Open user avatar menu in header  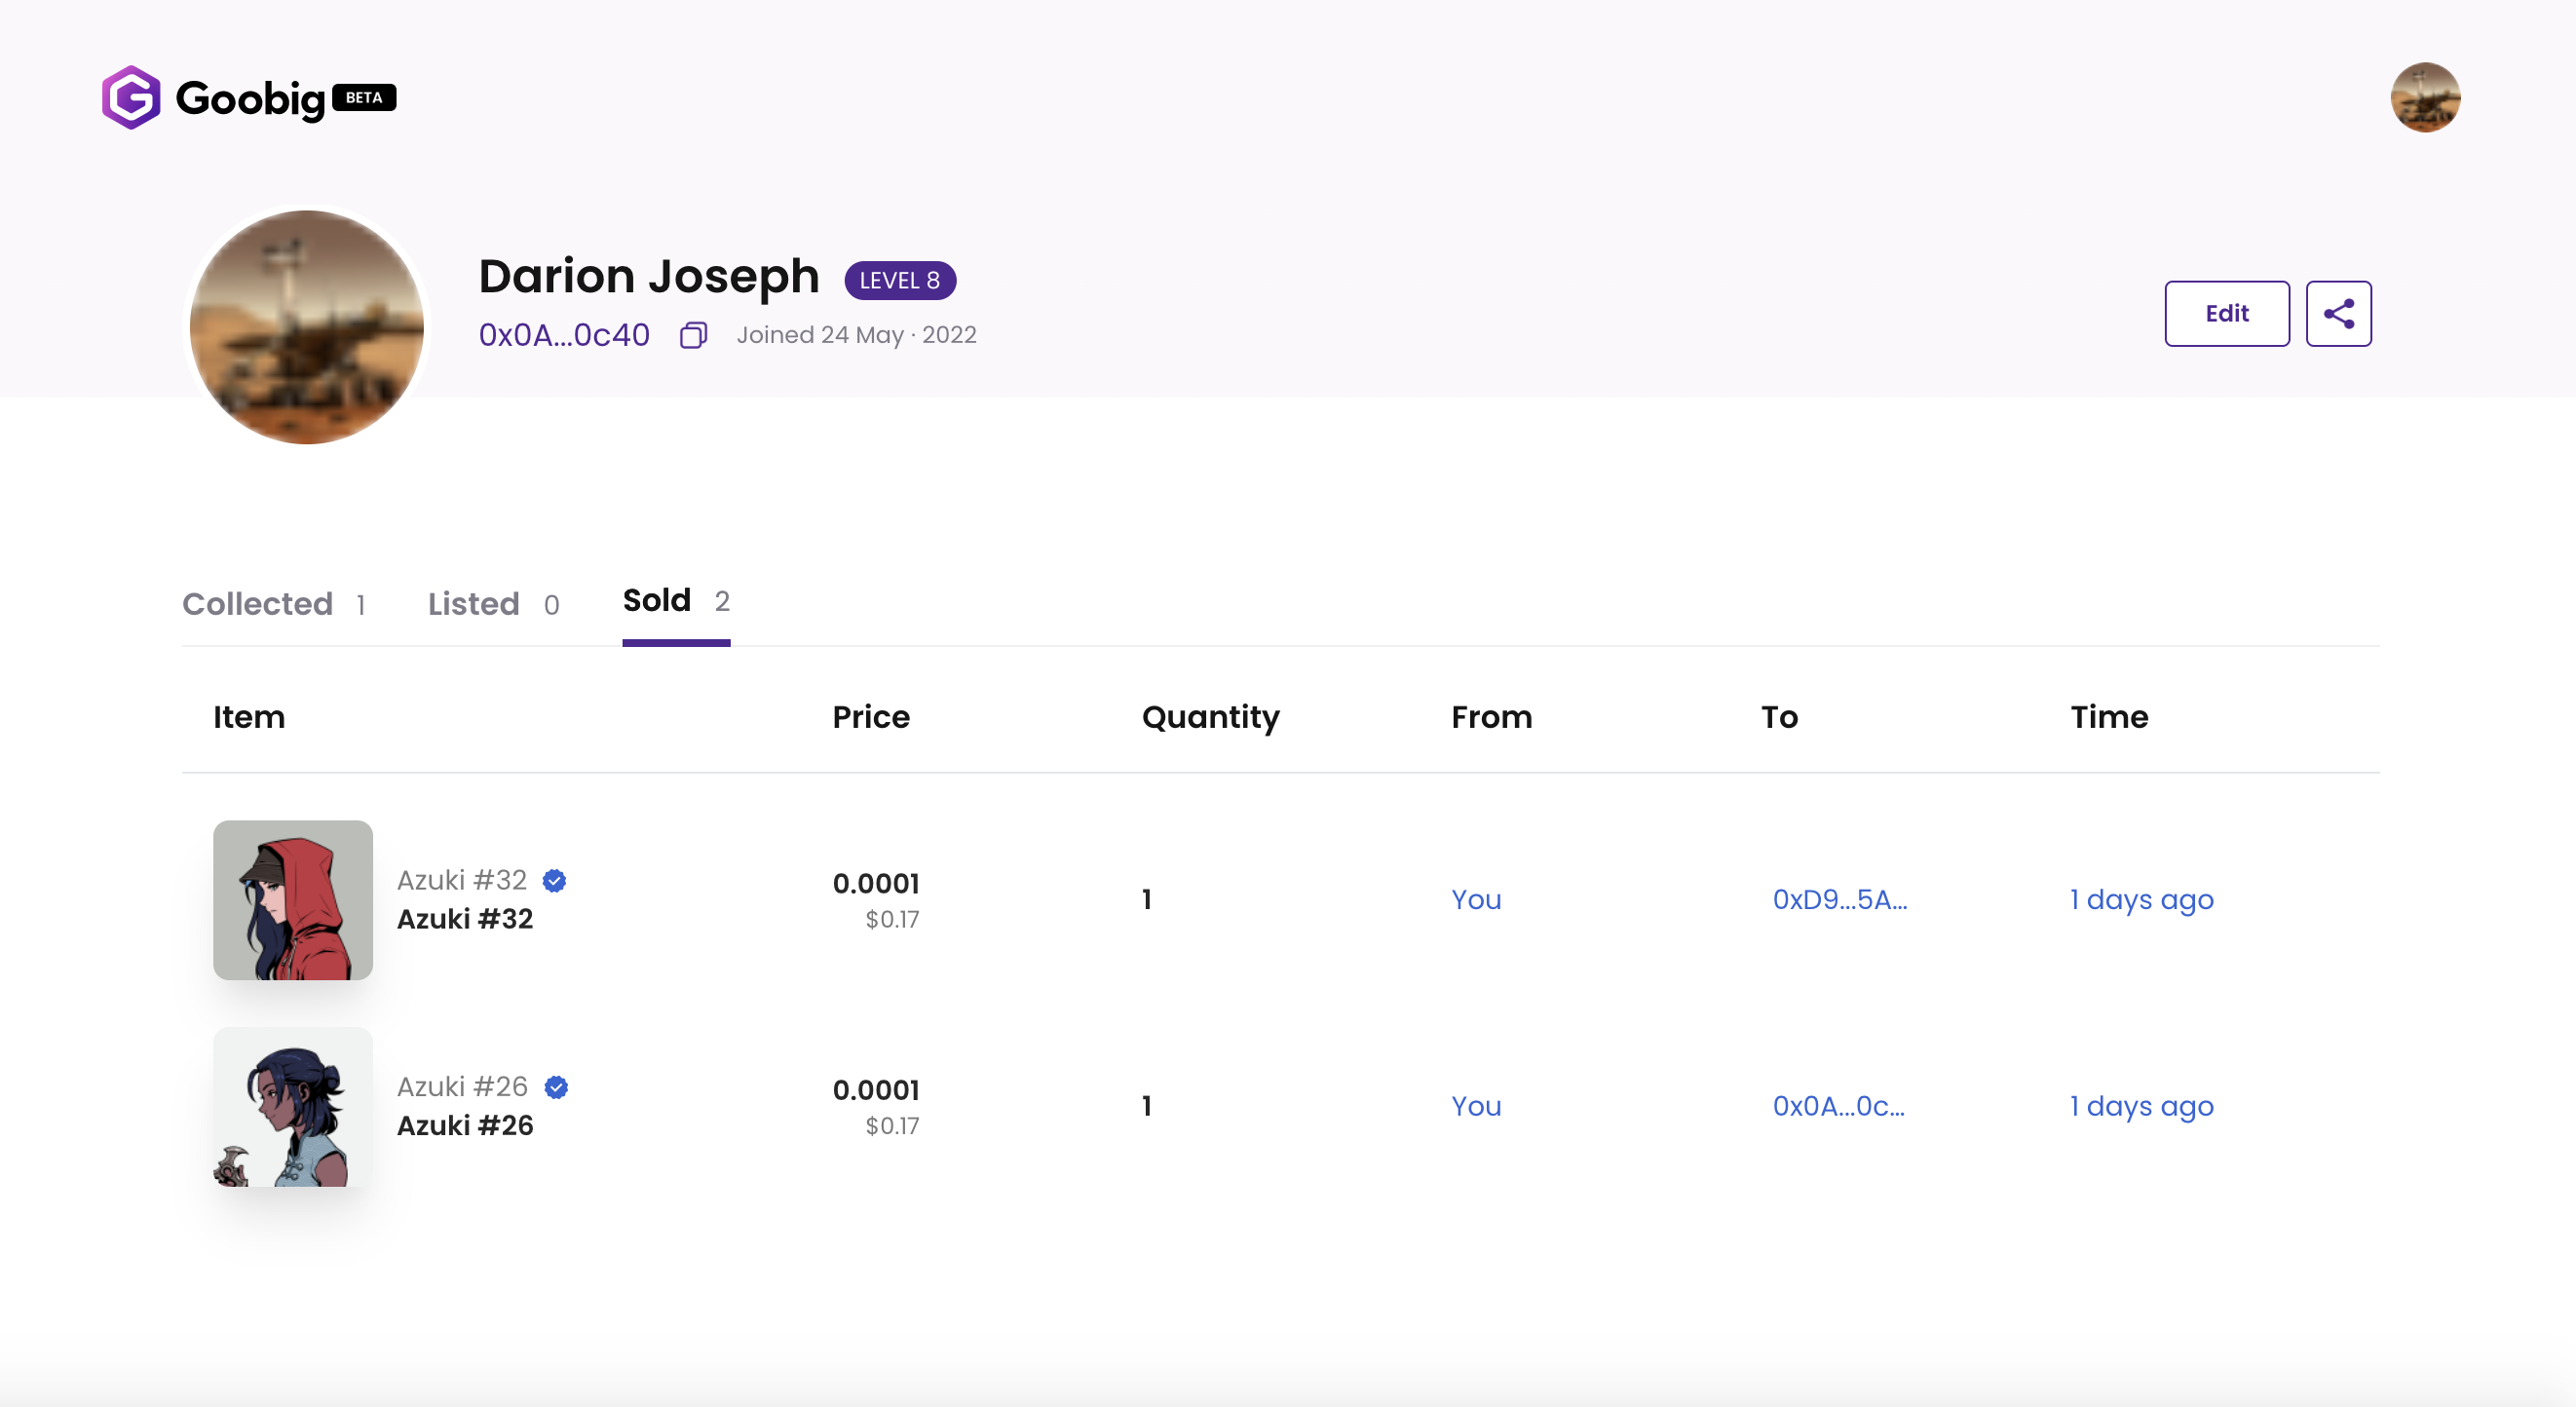pos(2424,98)
